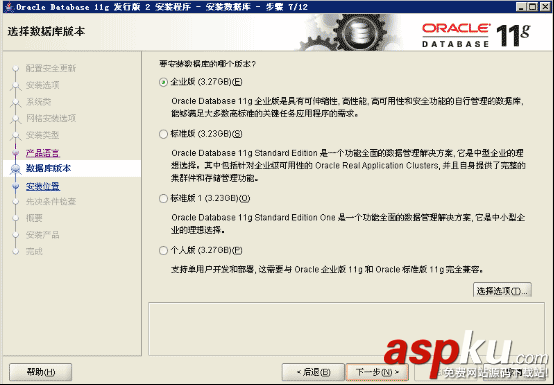Image resolution: width=554 pixels, height=385 pixels.
Task: Select 数据库版本 step in sidebar
Action: pos(72,168)
